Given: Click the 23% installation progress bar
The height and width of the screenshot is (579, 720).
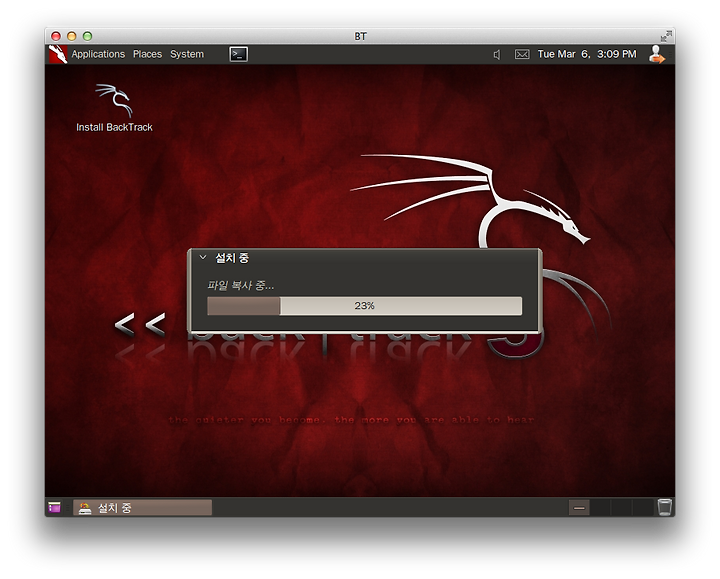Looking at the screenshot, I should pyautogui.click(x=365, y=306).
